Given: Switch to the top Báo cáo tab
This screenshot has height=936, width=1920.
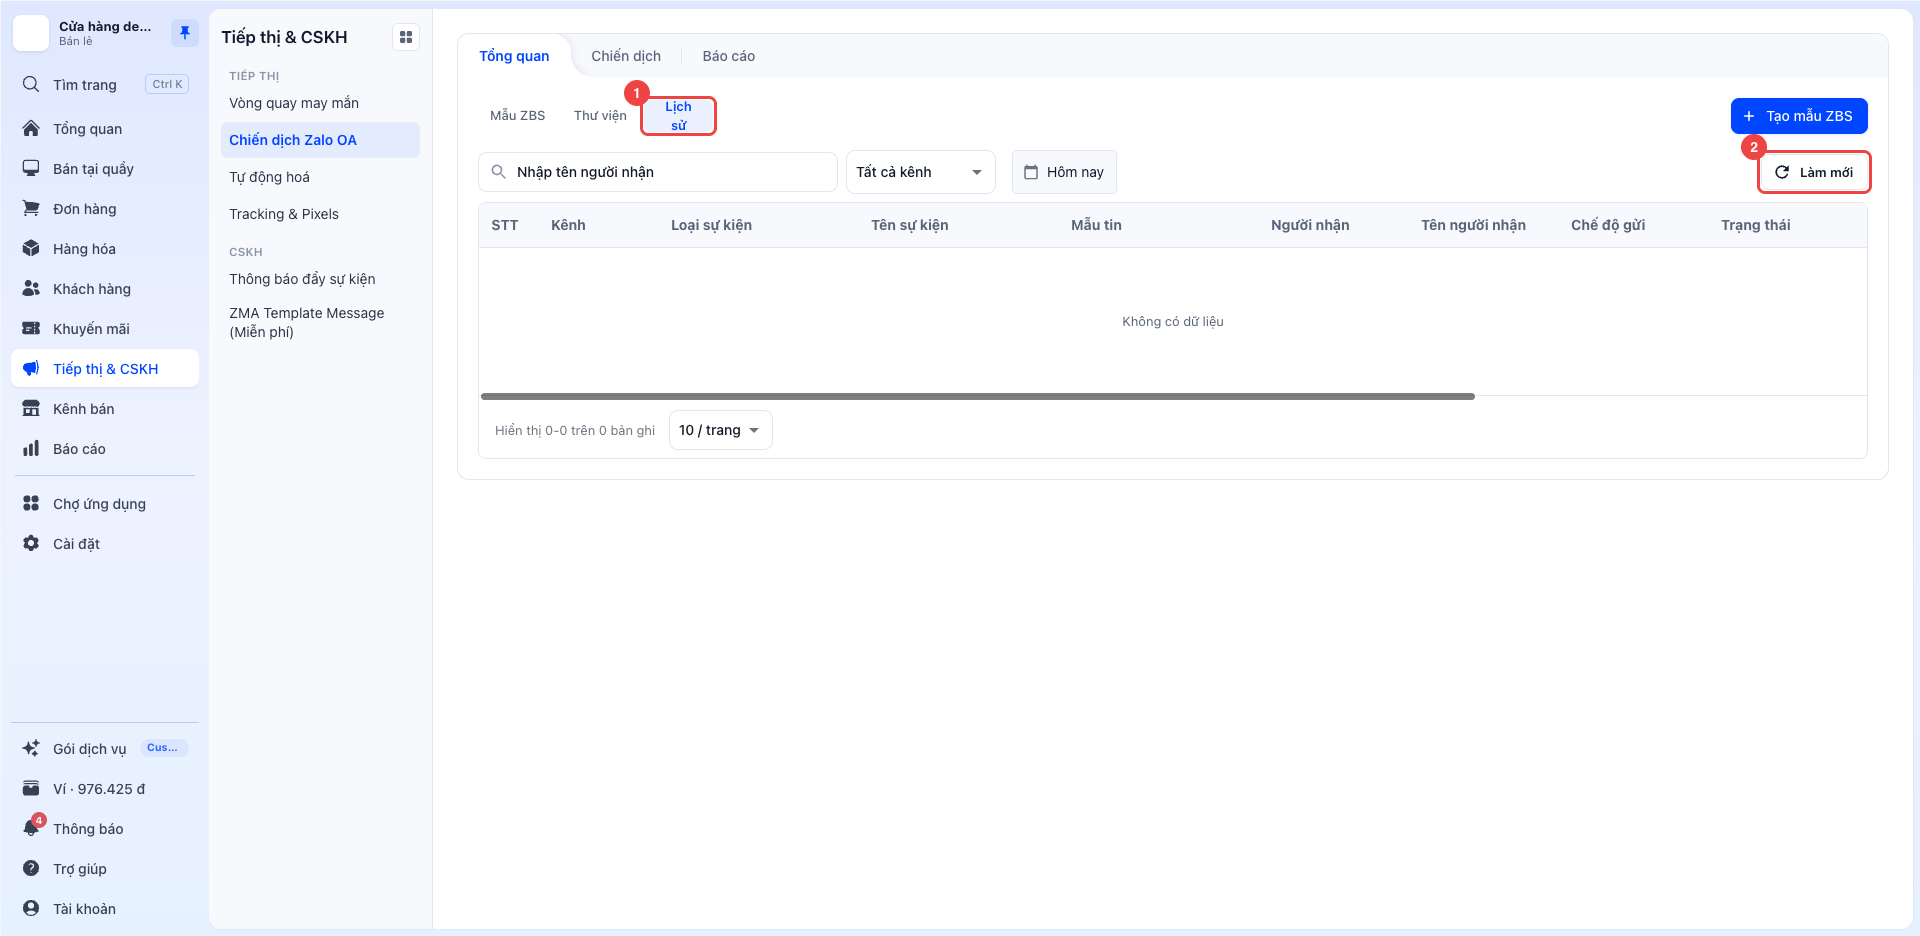Looking at the screenshot, I should pyautogui.click(x=728, y=56).
